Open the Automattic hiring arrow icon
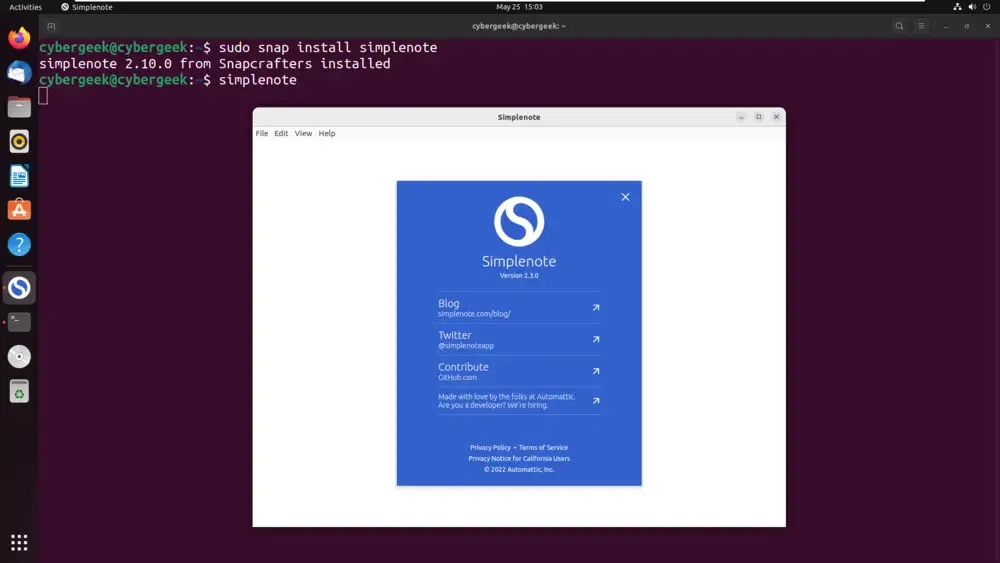 pos(596,401)
